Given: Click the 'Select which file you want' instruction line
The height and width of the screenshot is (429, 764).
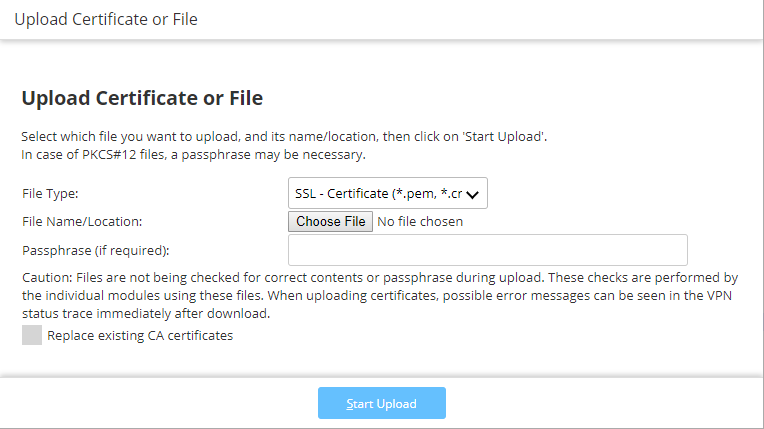Looking at the screenshot, I should [x=284, y=136].
